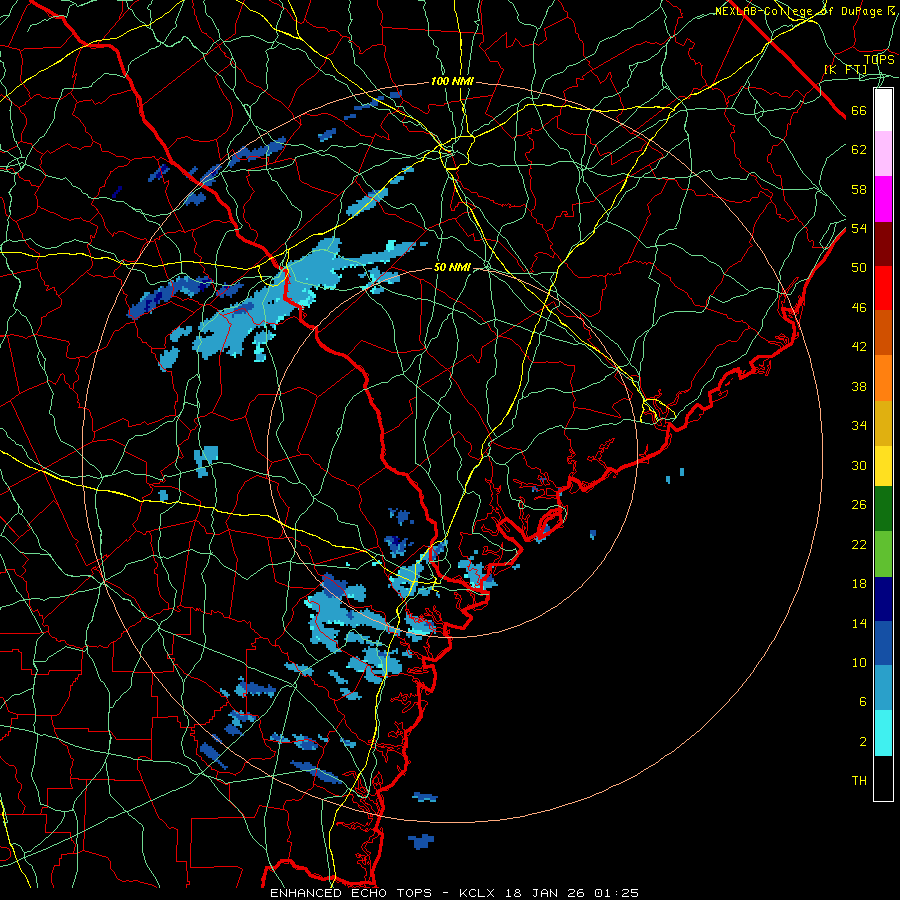Click the 'KCLX' station identifier

click(x=479, y=893)
